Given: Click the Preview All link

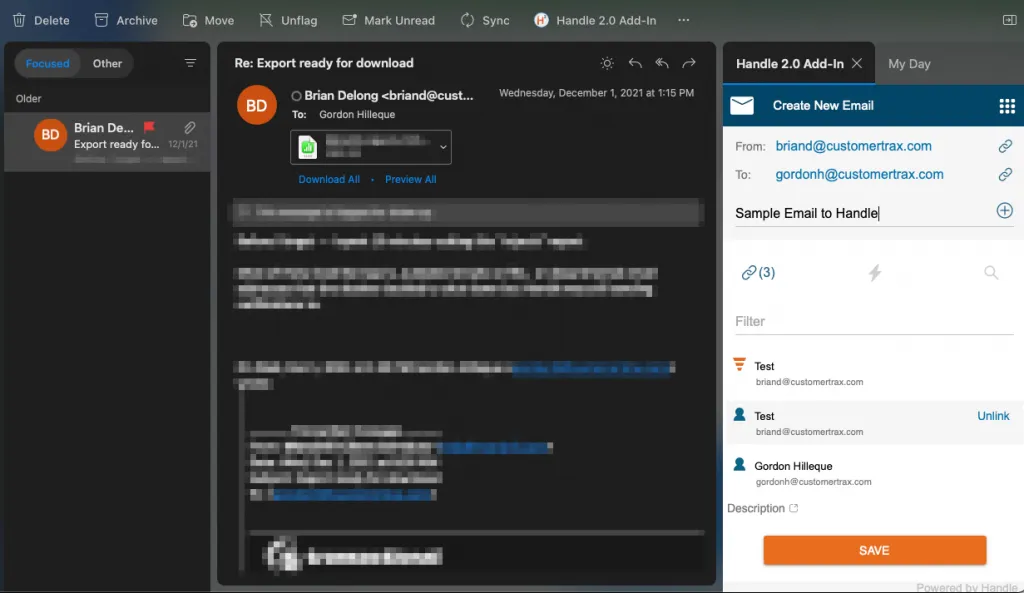Looking at the screenshot, I should click(411, 180).
